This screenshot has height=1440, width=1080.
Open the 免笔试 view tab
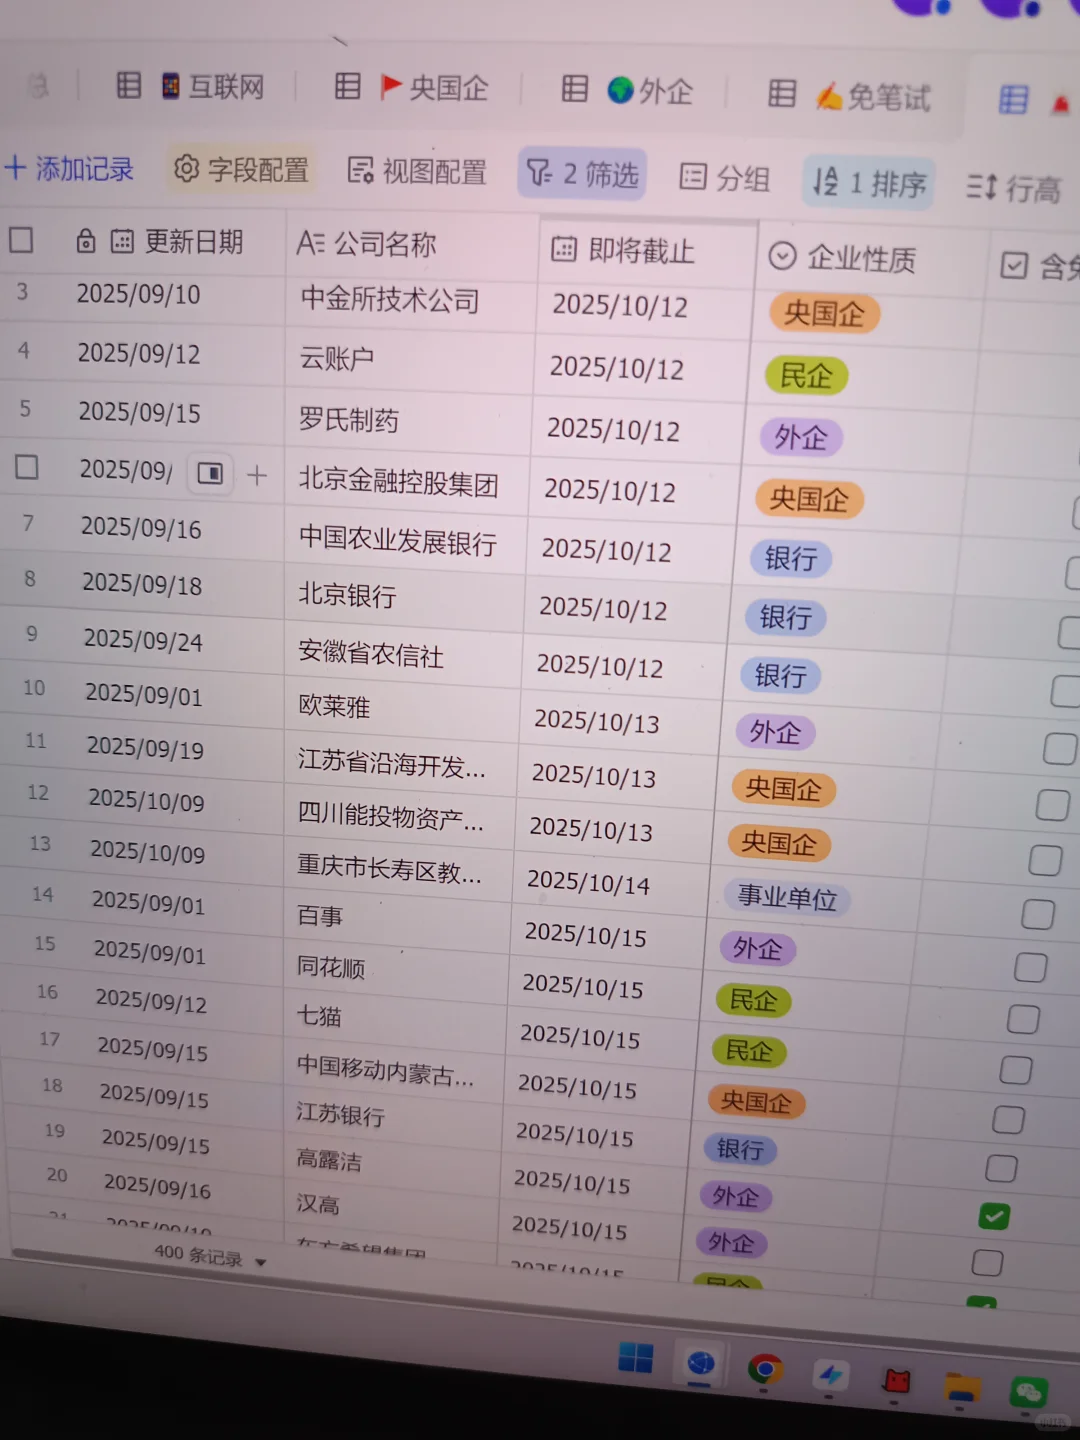pos(873,96)
